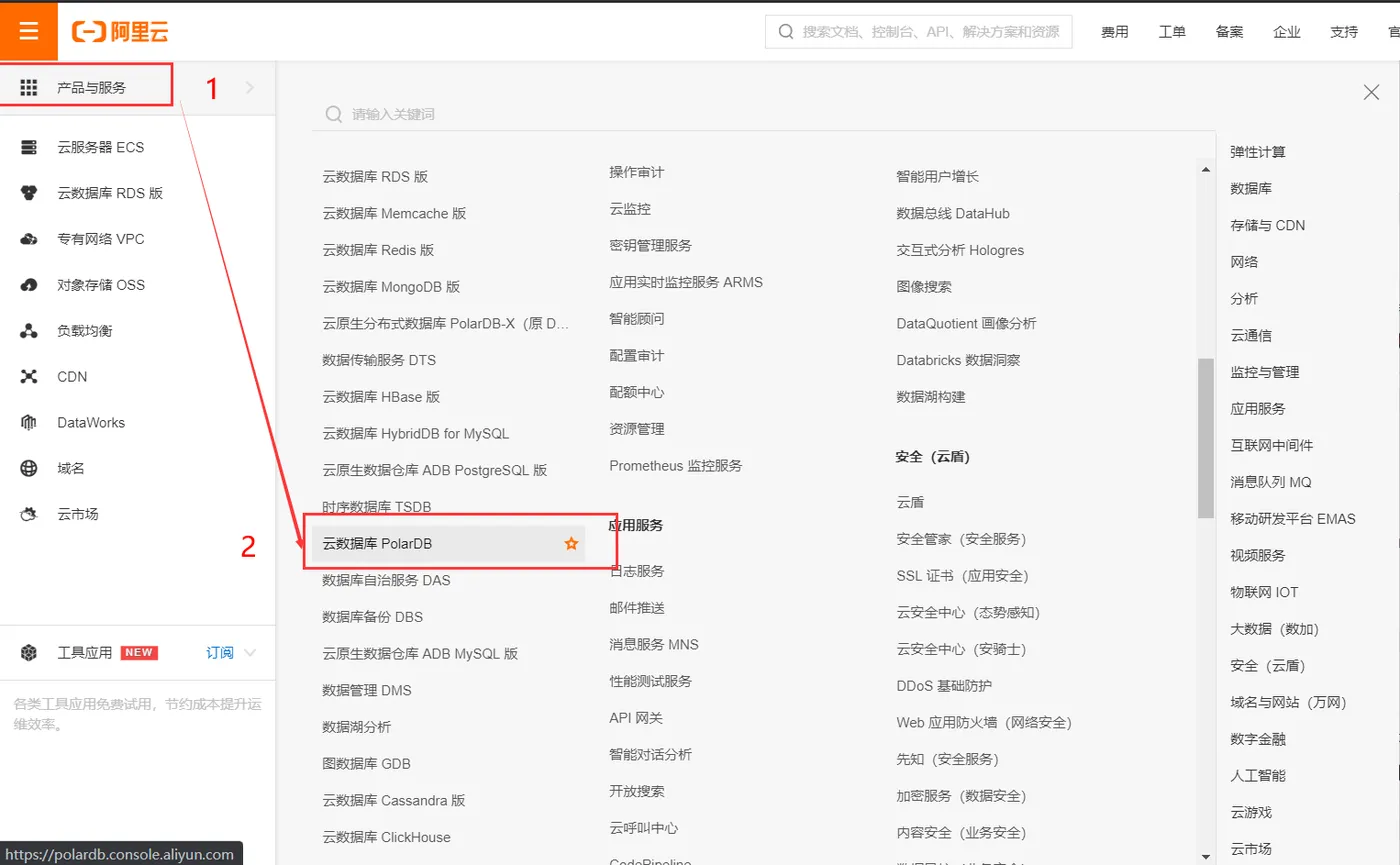Jump to 弹性计算 category
The image size is (1400, 865).
(x=1258, y=152)
